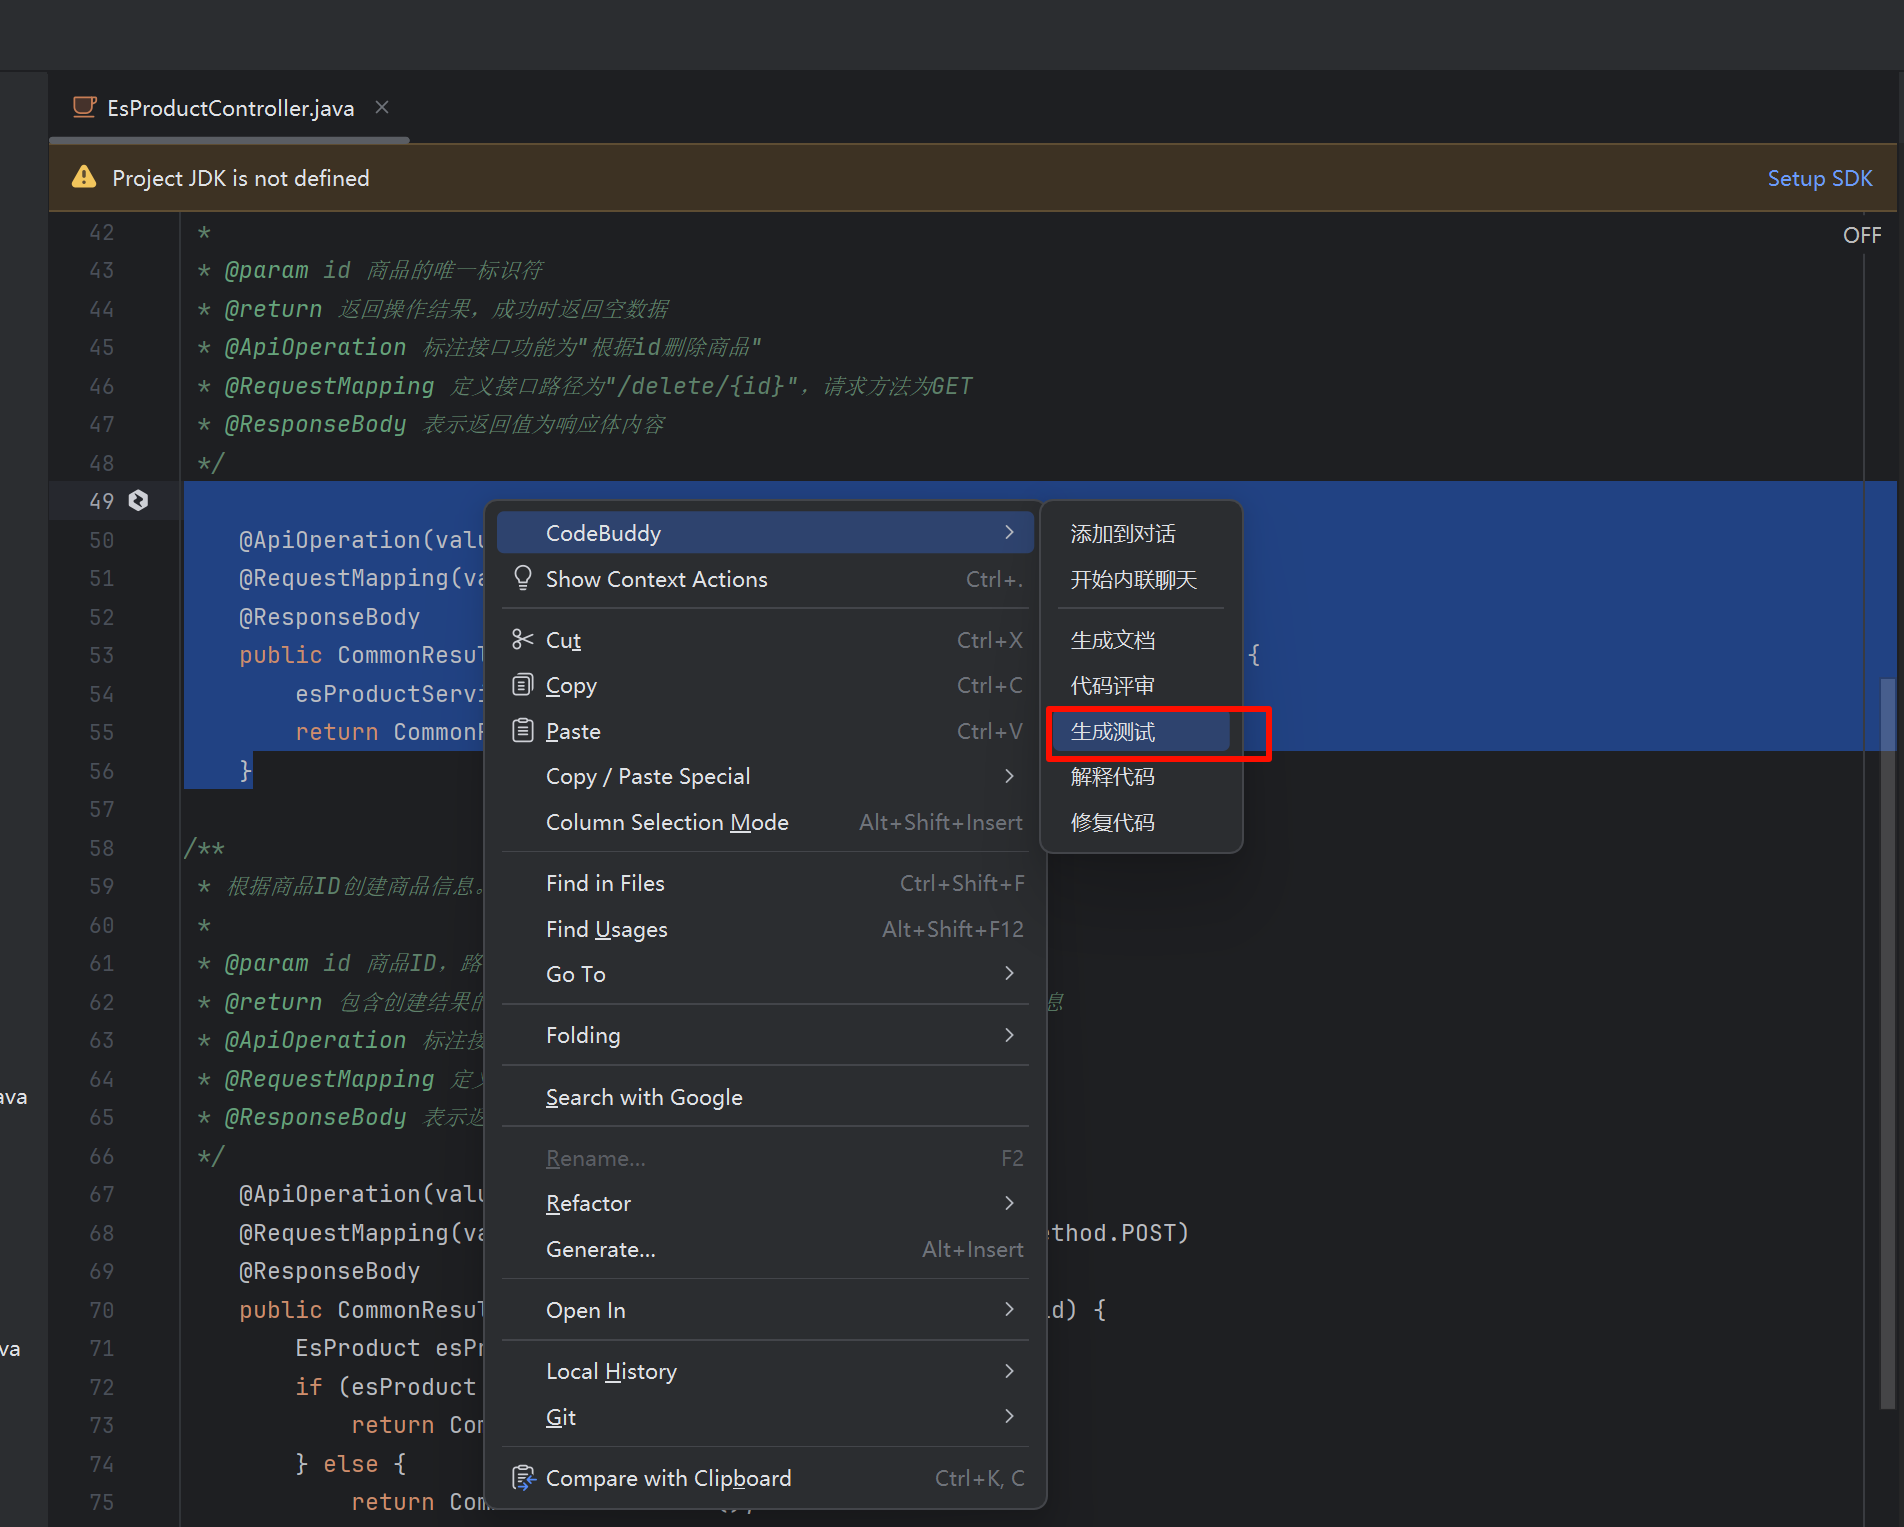
Task: Click the Copy icon in context menu
Action: point(522,685)
